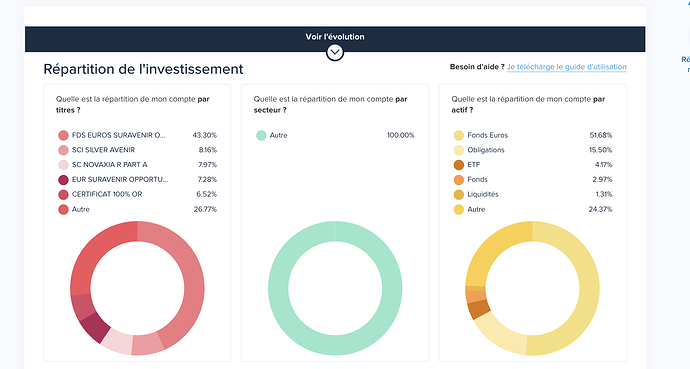
Task: Select the Autre 26.77% titres legend entry
Action: (x=137, y=209)
